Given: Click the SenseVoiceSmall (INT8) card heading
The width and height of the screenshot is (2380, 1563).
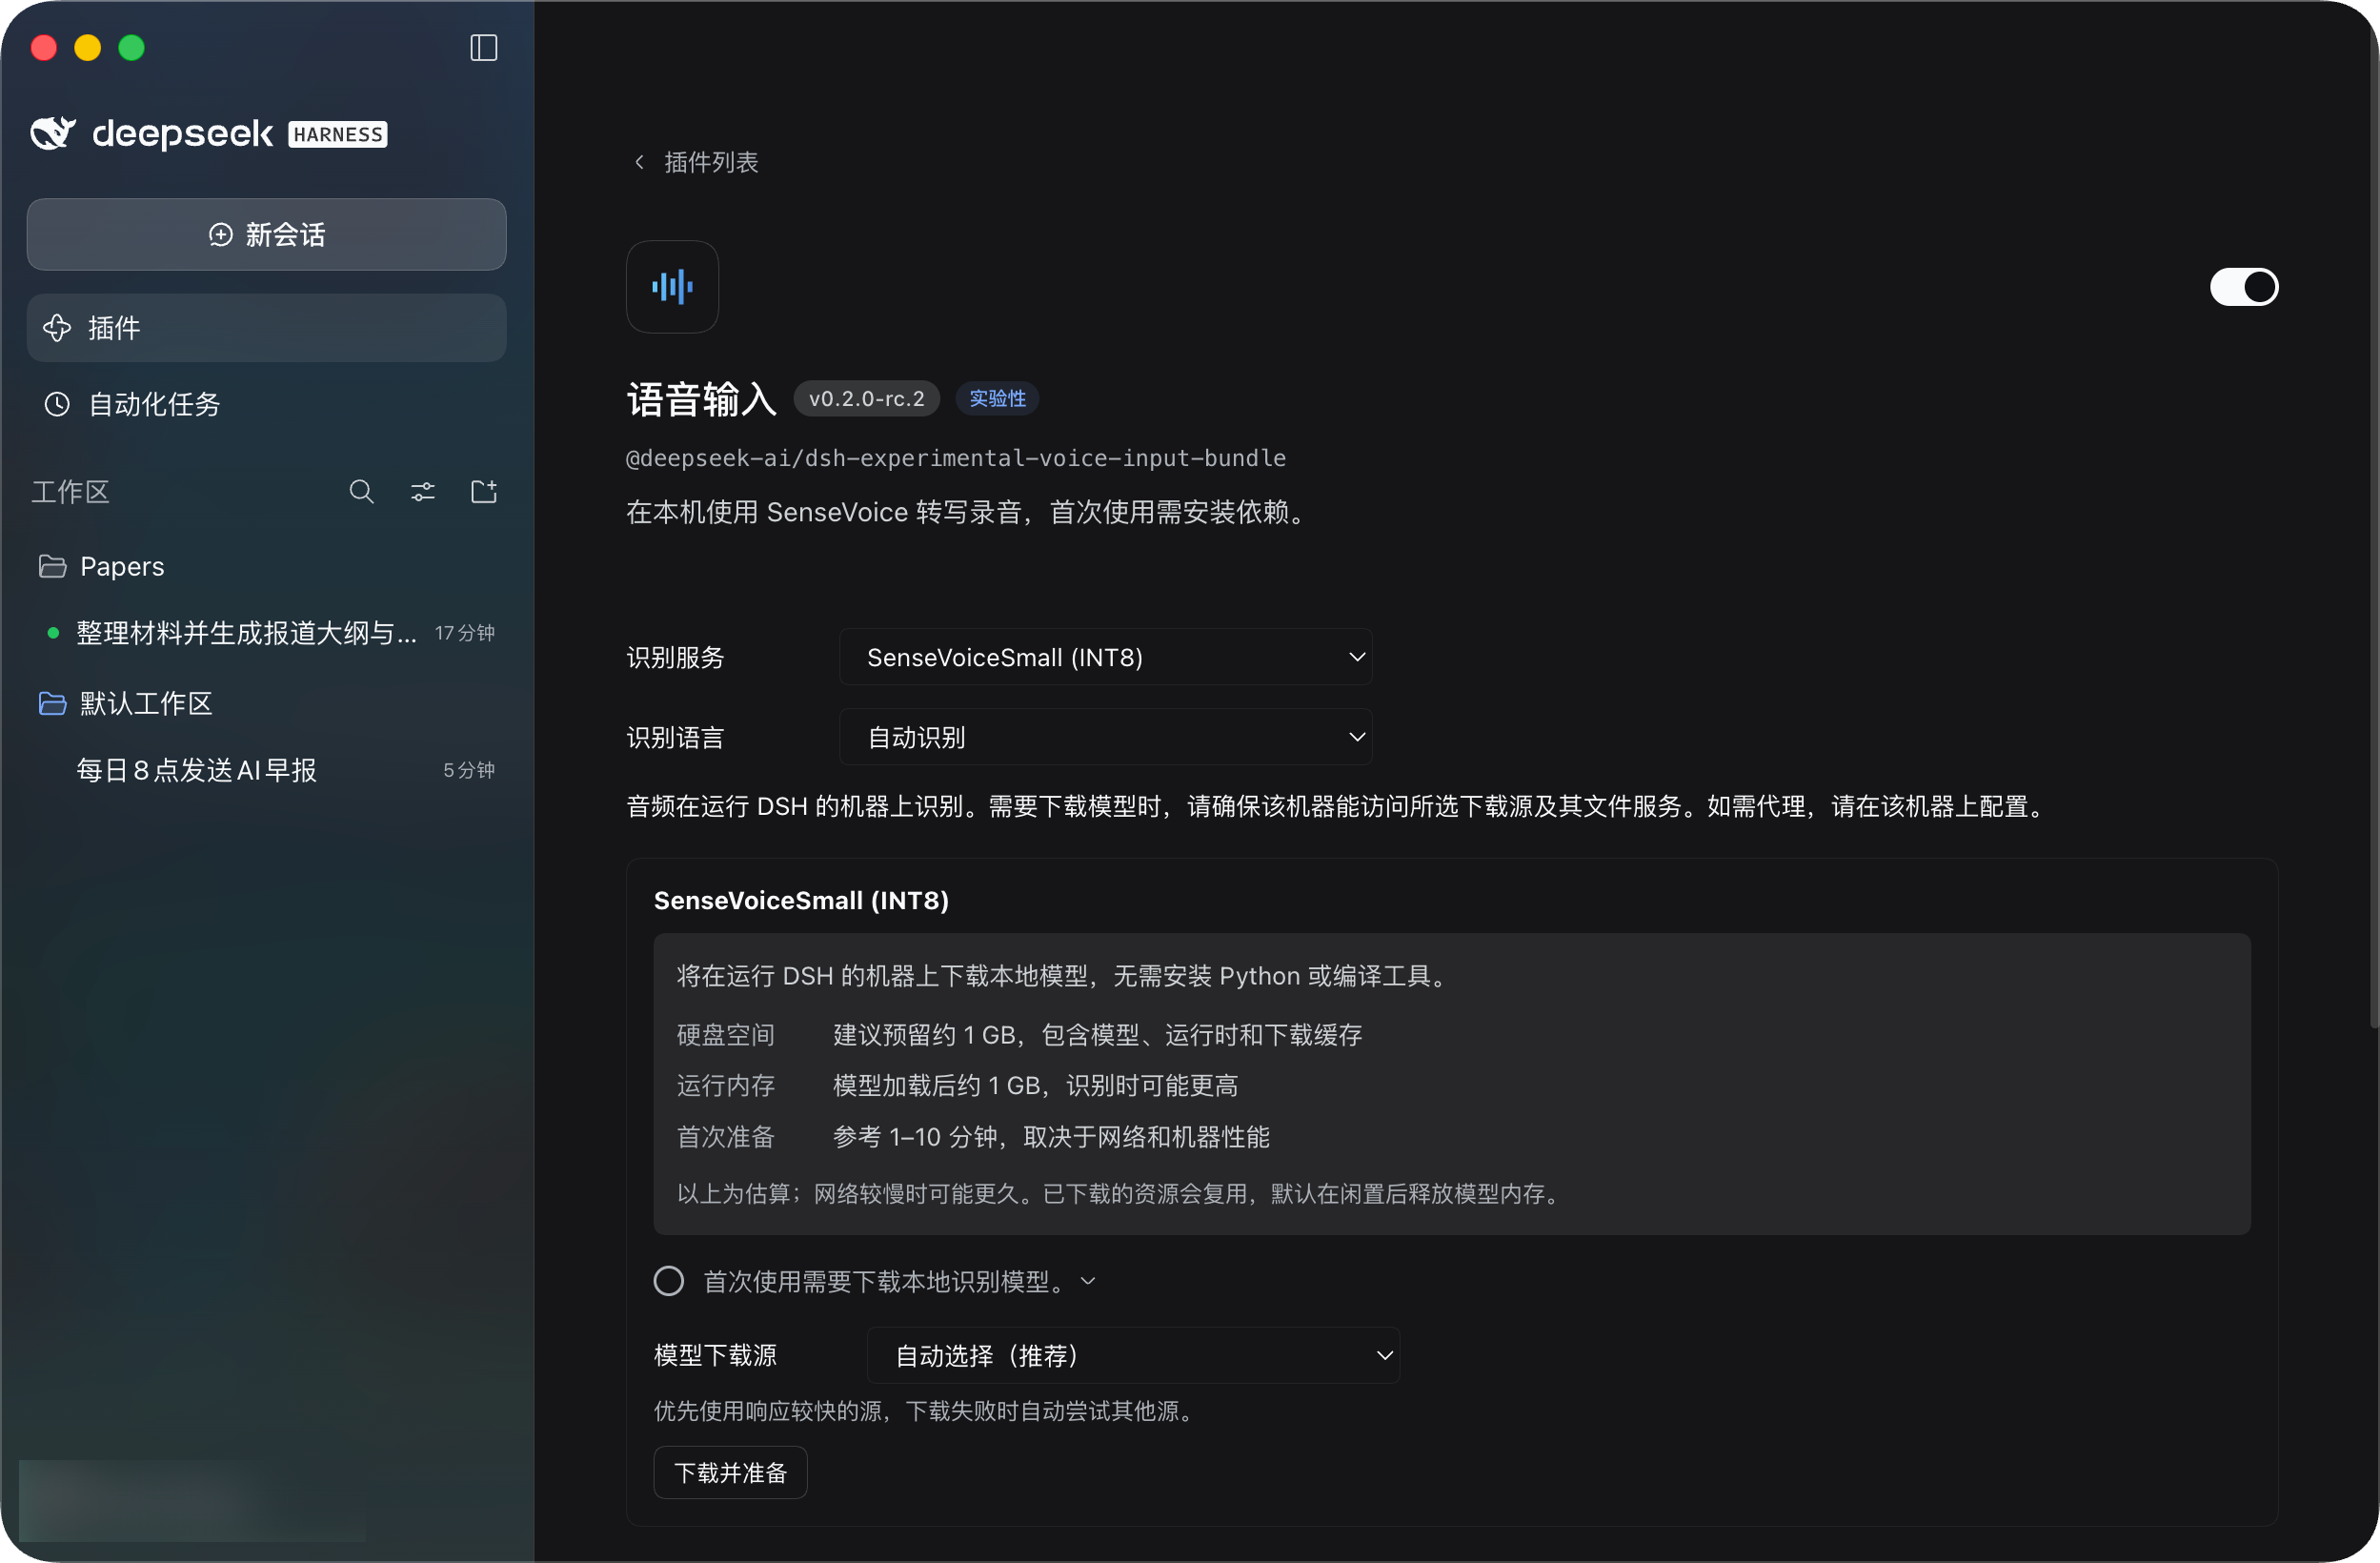Looking at the screenshot, I should click(x=802, y=900).
